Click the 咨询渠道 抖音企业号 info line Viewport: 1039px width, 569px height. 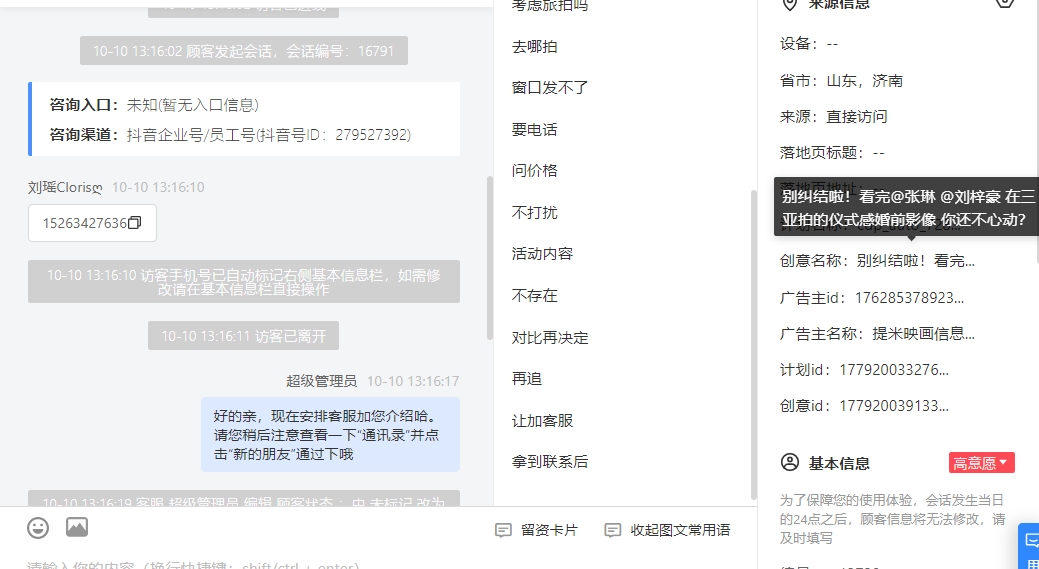230,135
